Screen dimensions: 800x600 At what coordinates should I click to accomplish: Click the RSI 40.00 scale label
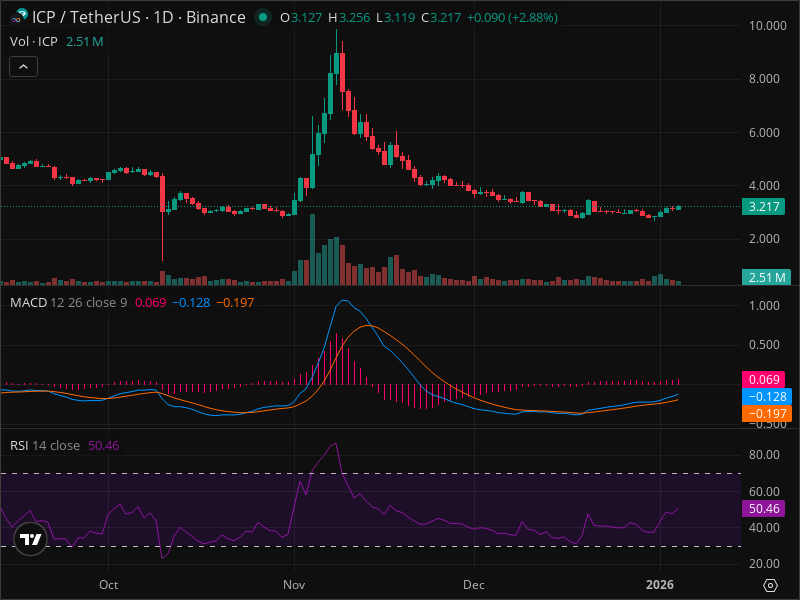pyautogui.click(x=764, y=528)
